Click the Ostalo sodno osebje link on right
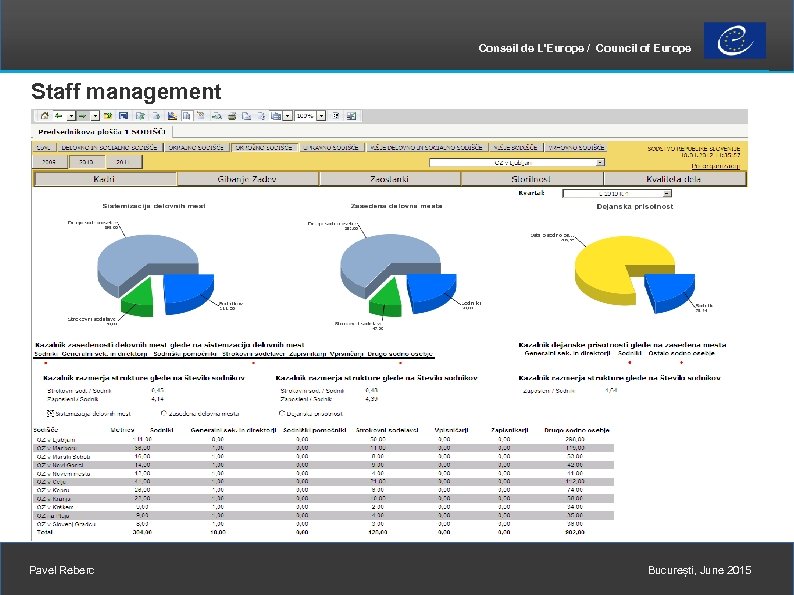The width and height of the screenshot is (794, 595). [682, 353]
